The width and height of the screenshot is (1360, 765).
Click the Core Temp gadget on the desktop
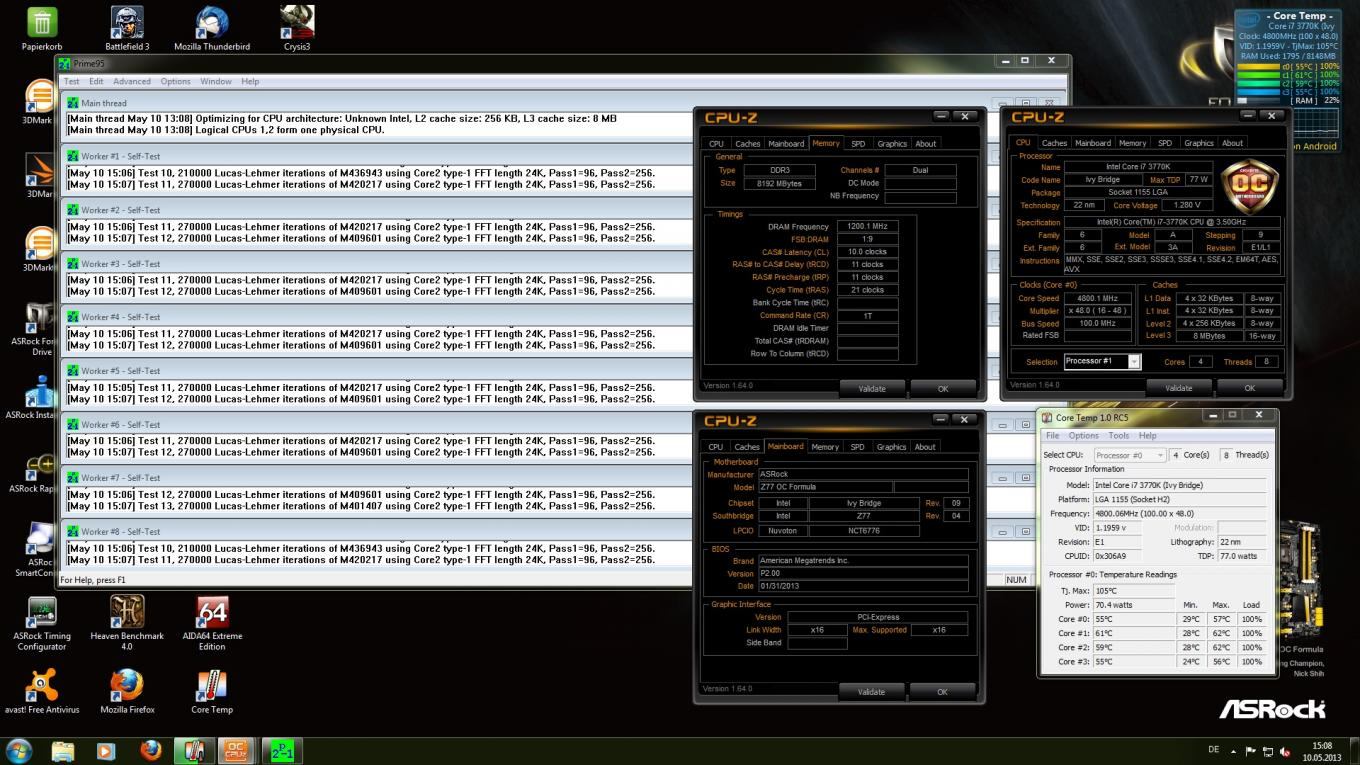pos(1288,80)
